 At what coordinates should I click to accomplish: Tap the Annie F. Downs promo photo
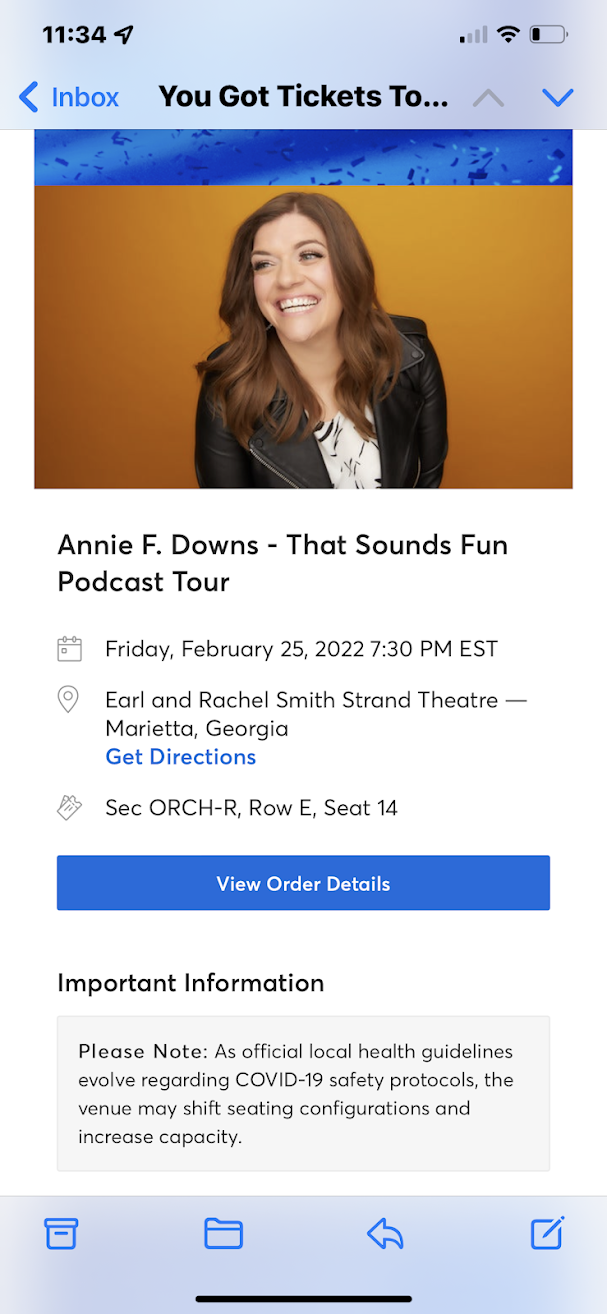pos(303,336)
